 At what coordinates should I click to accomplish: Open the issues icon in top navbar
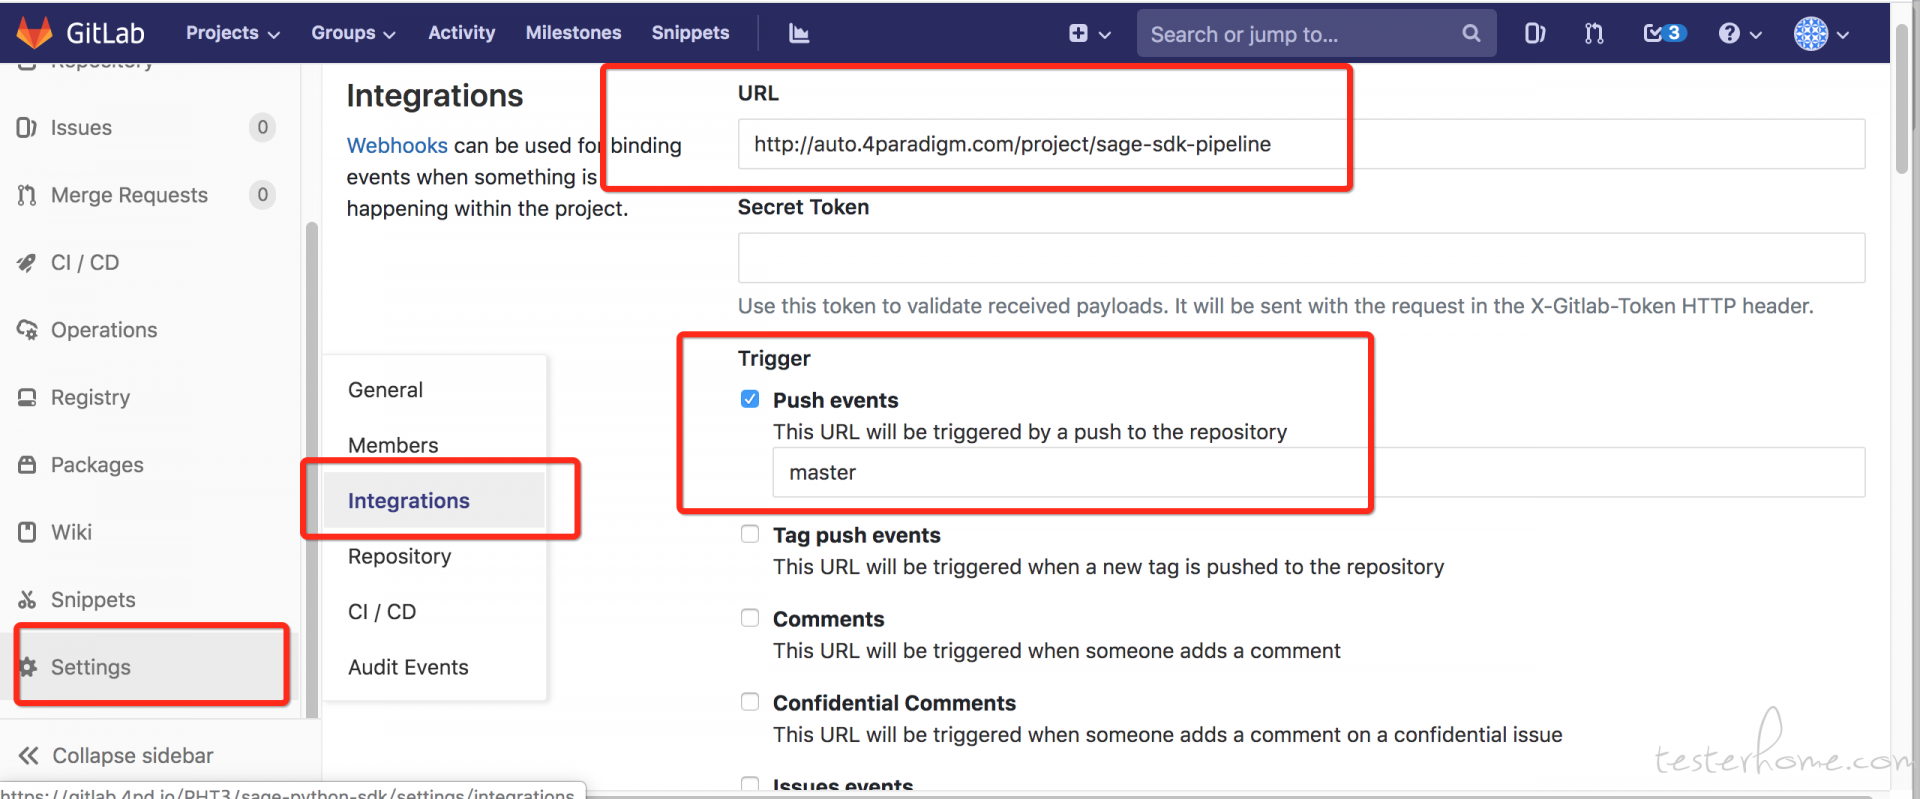pyautogui.click(x=1534, y=33)
